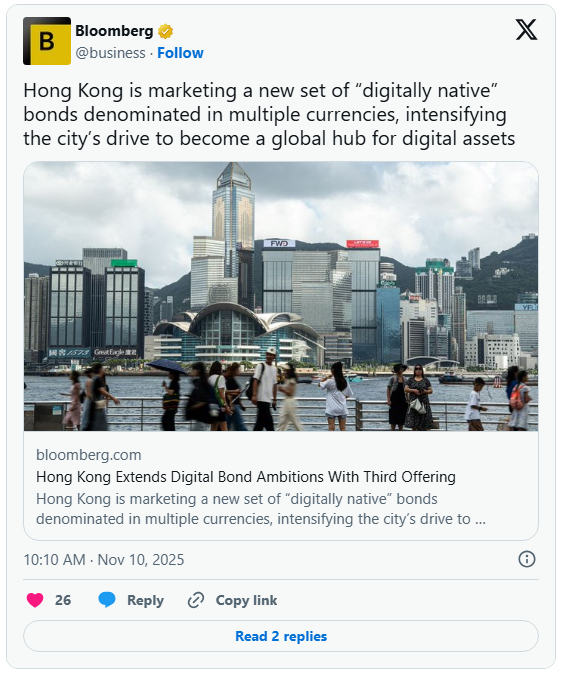
Task: Follow the Bloomberg account
Action: coord(180,53)
